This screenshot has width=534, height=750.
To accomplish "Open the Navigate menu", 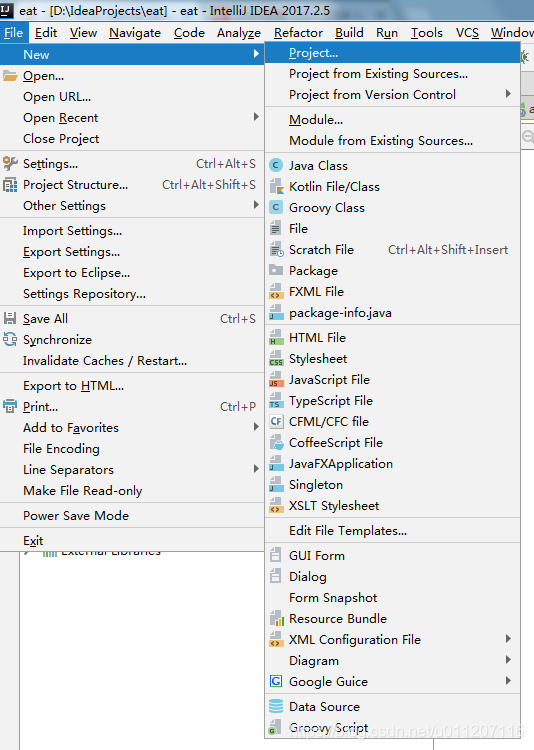I will (135, 33).
